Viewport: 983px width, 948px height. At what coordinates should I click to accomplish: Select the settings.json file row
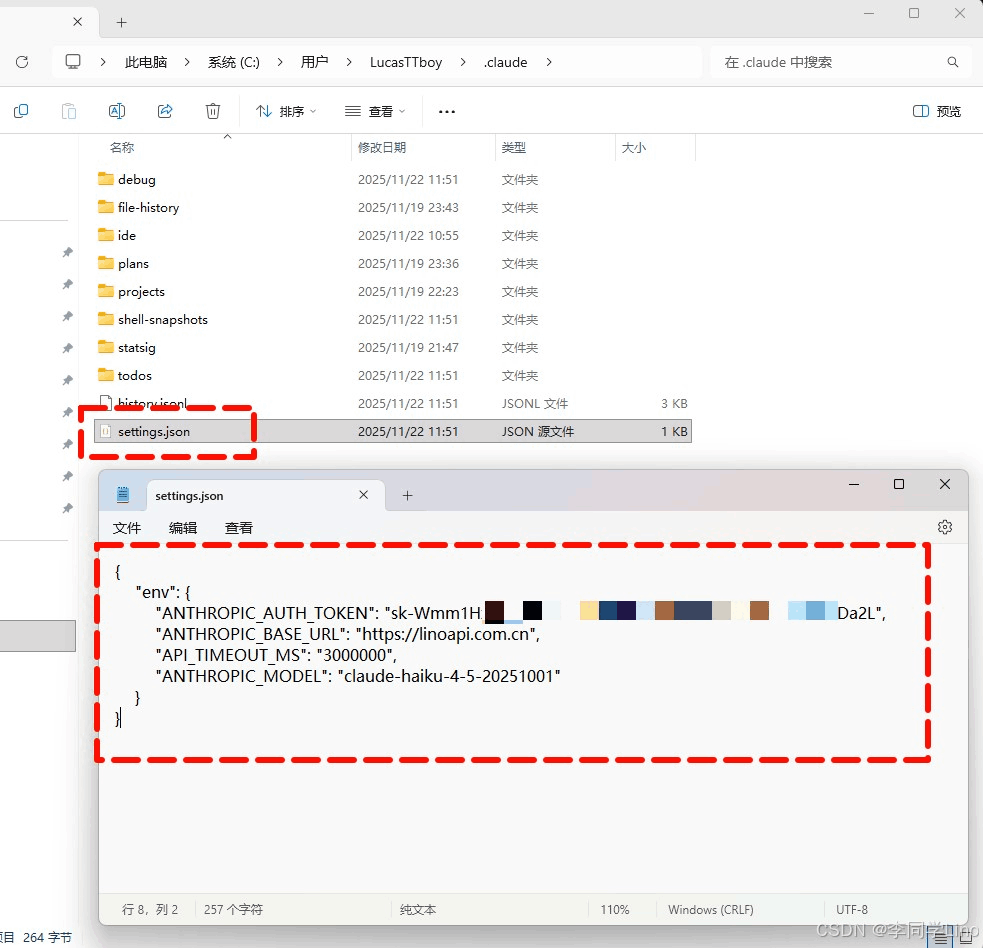pos(392,431)
